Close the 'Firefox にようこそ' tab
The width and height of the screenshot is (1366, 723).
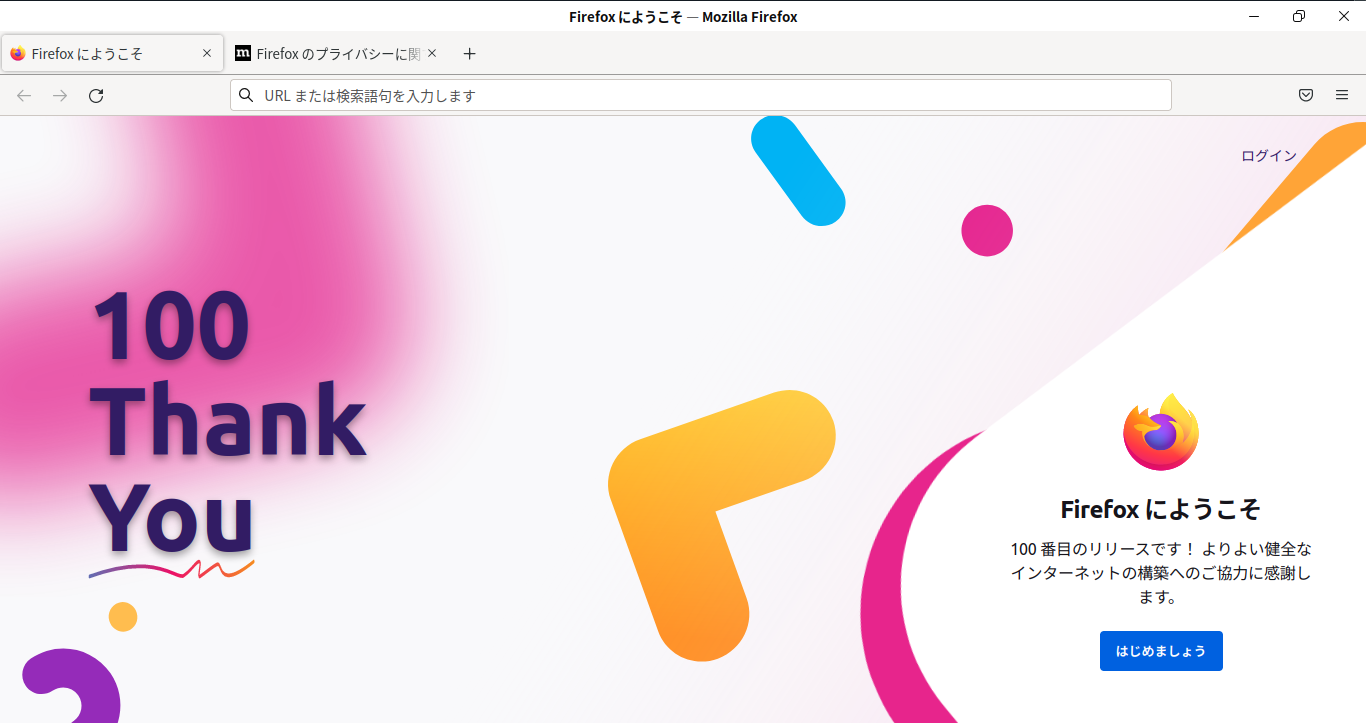tap(207, 54)
